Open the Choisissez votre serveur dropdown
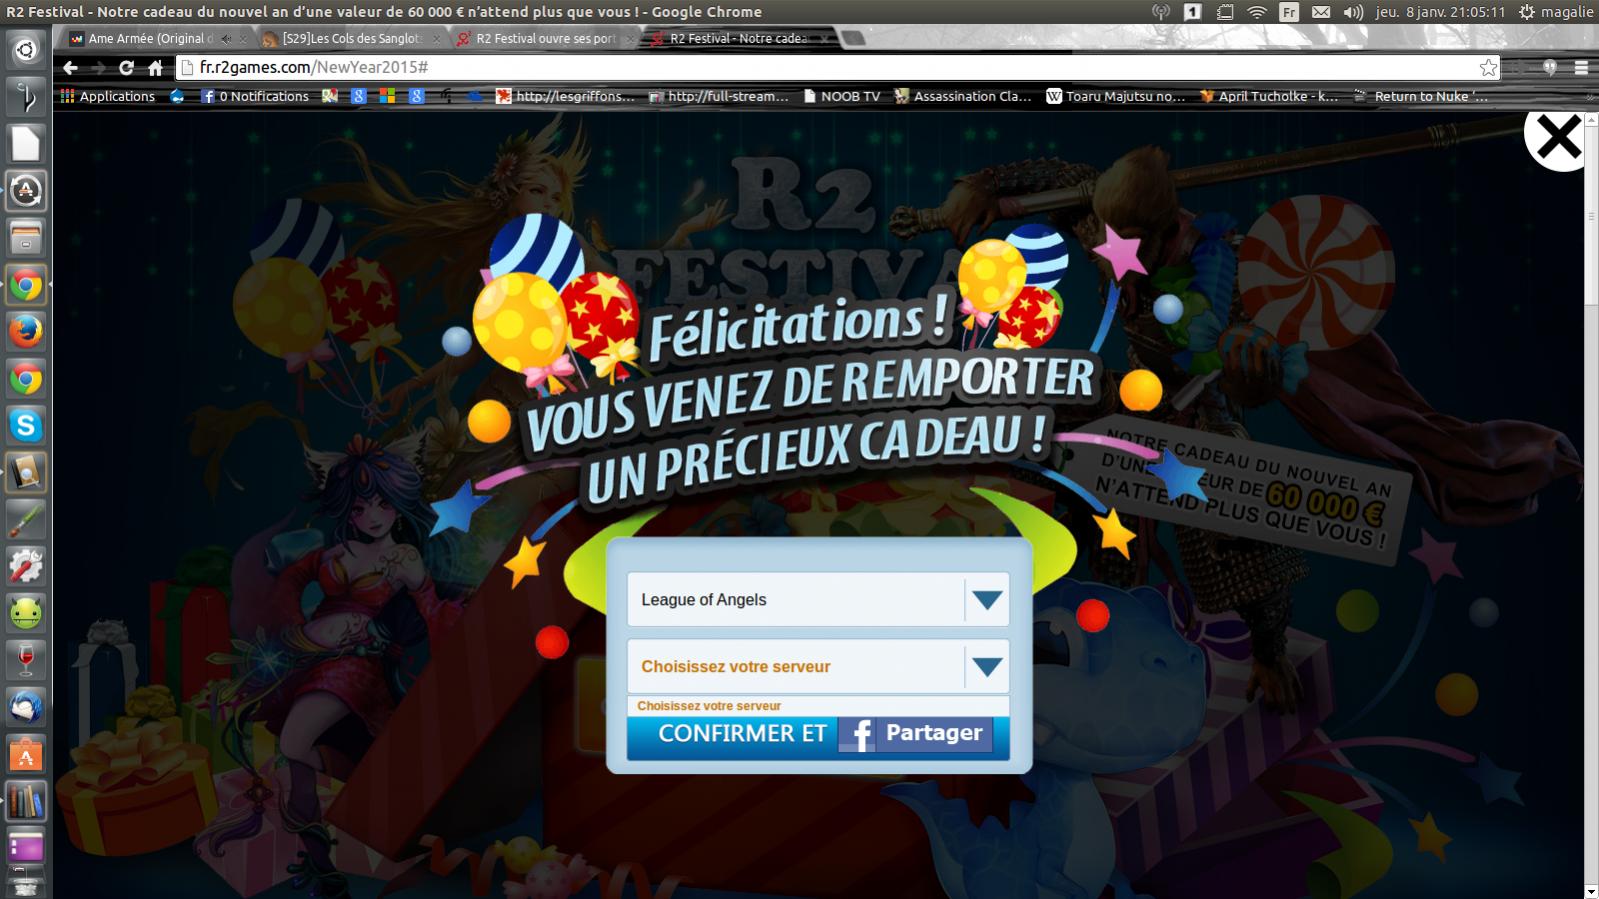Image resolution: width=1599 pixels, height=899 pixels. click(986, 667)
